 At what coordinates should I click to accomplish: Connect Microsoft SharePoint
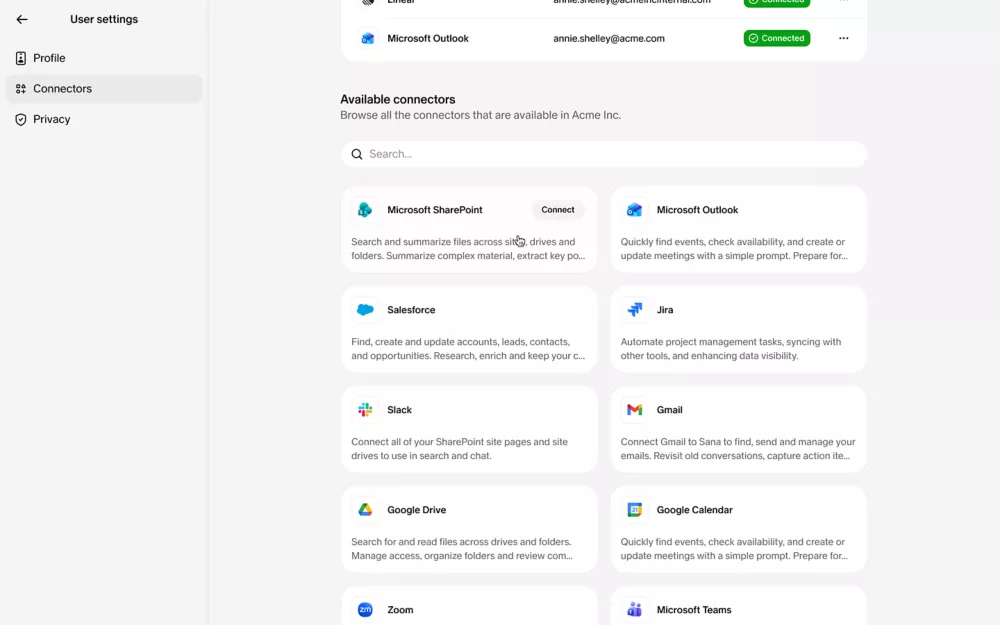point(557,210)
